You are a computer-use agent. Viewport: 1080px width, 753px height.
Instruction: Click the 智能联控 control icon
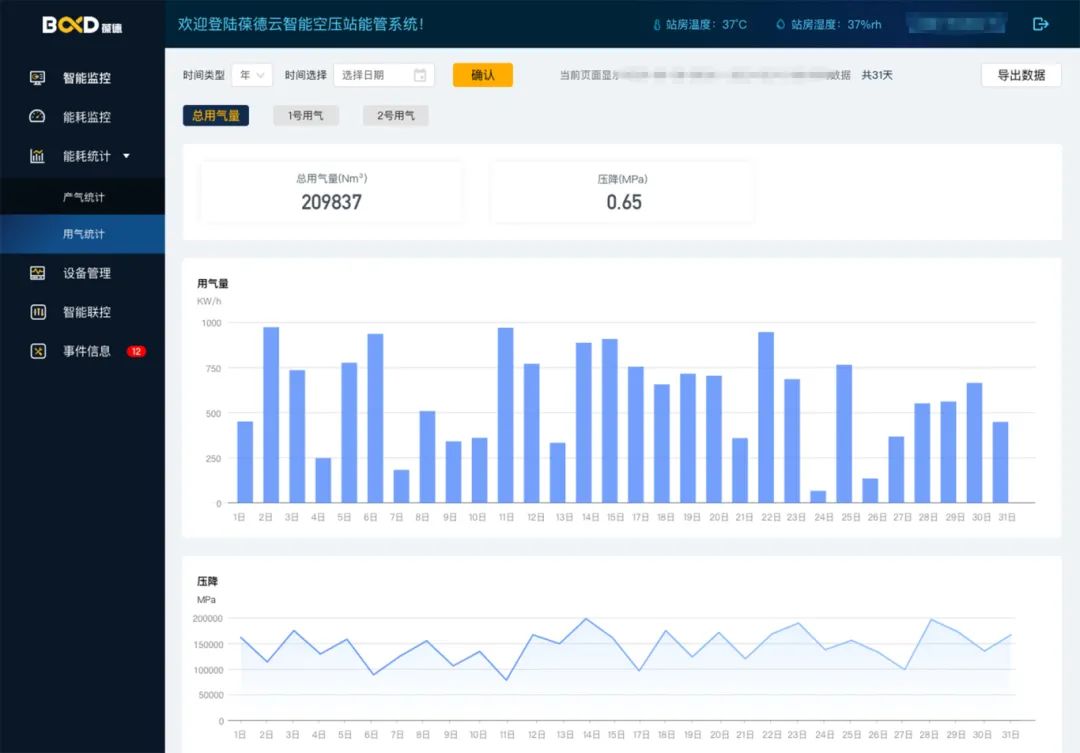pos(38,312)
